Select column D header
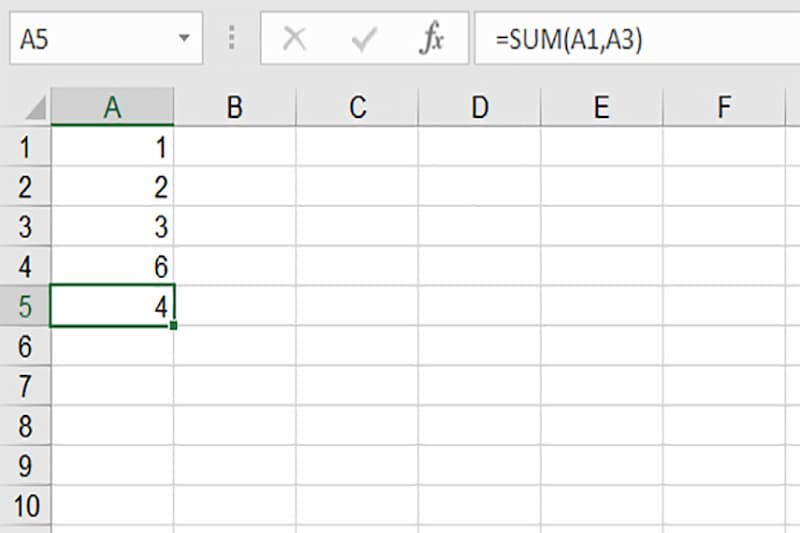 (x=480, y=108)
